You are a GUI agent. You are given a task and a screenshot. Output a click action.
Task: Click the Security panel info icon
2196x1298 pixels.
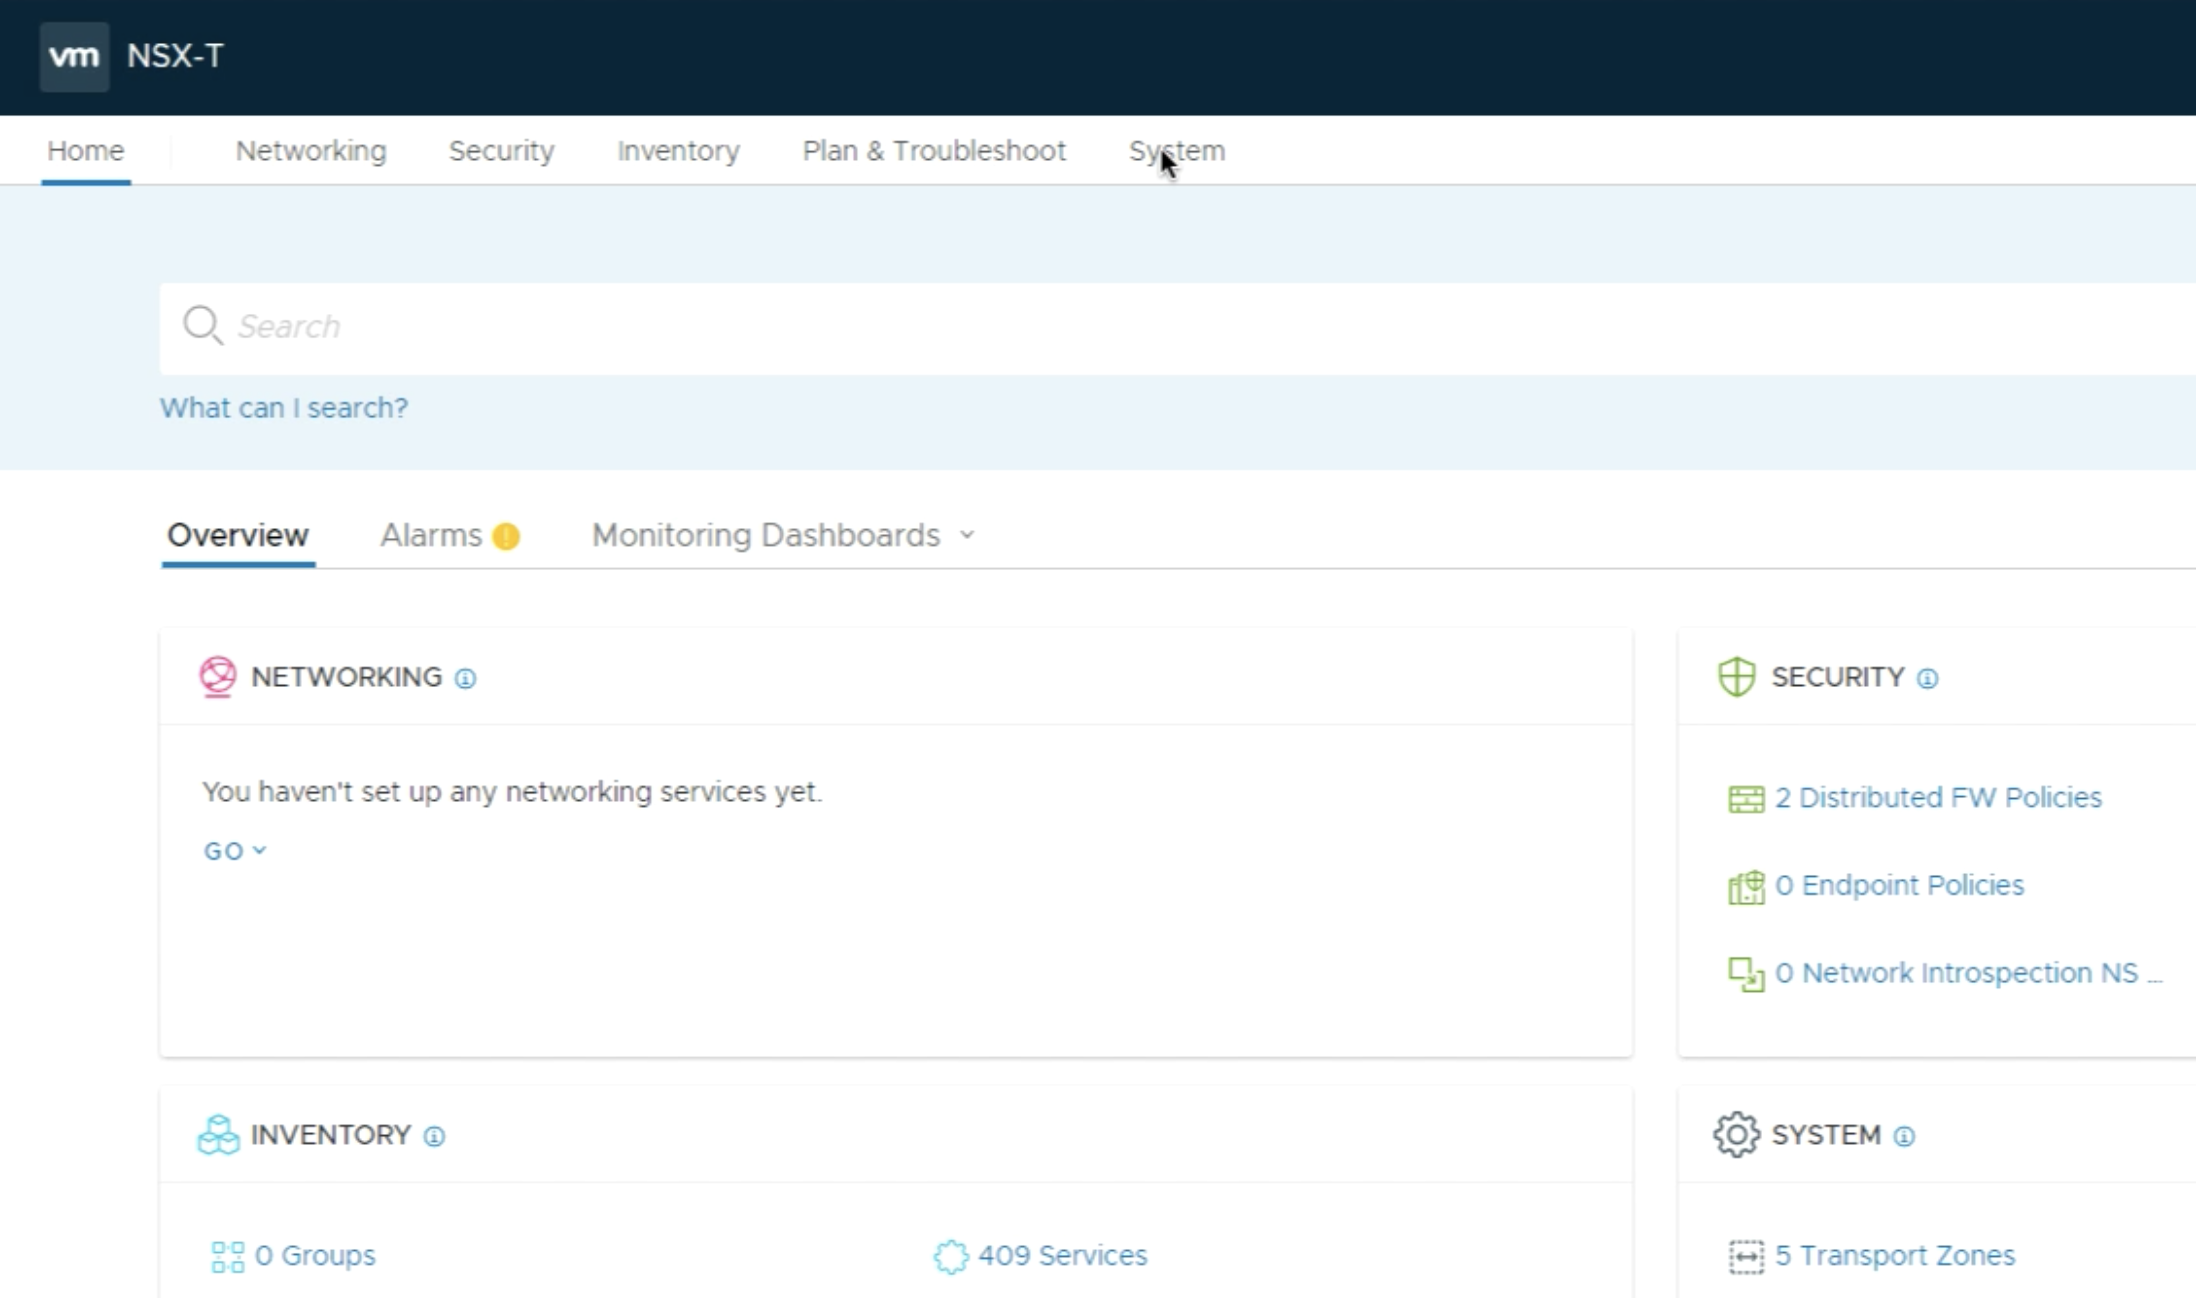coord(1927,679)
